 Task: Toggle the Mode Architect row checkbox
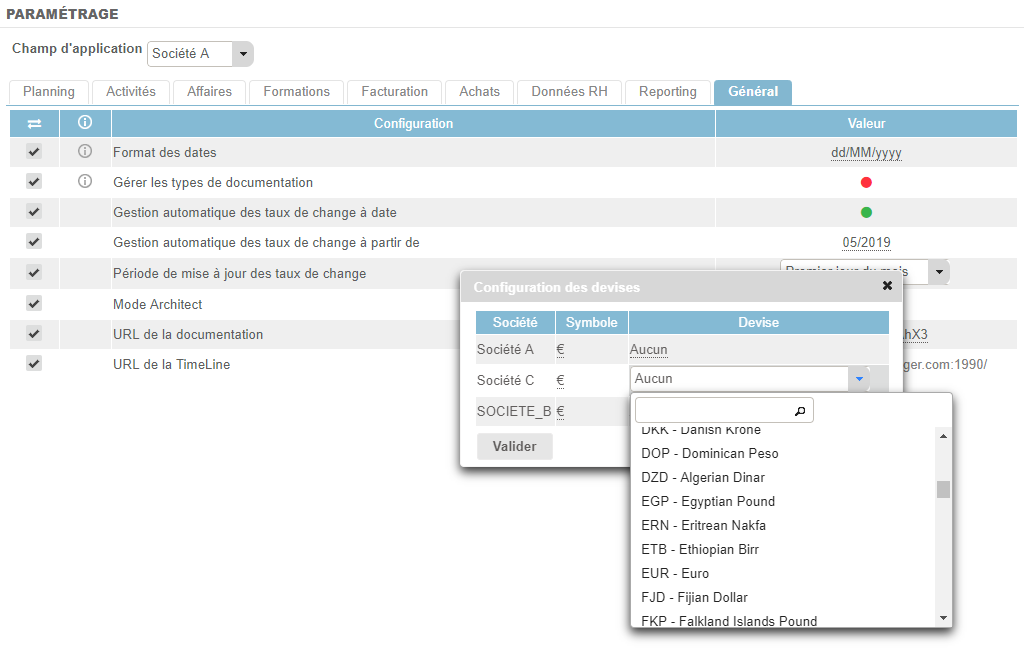click(34, 303)
